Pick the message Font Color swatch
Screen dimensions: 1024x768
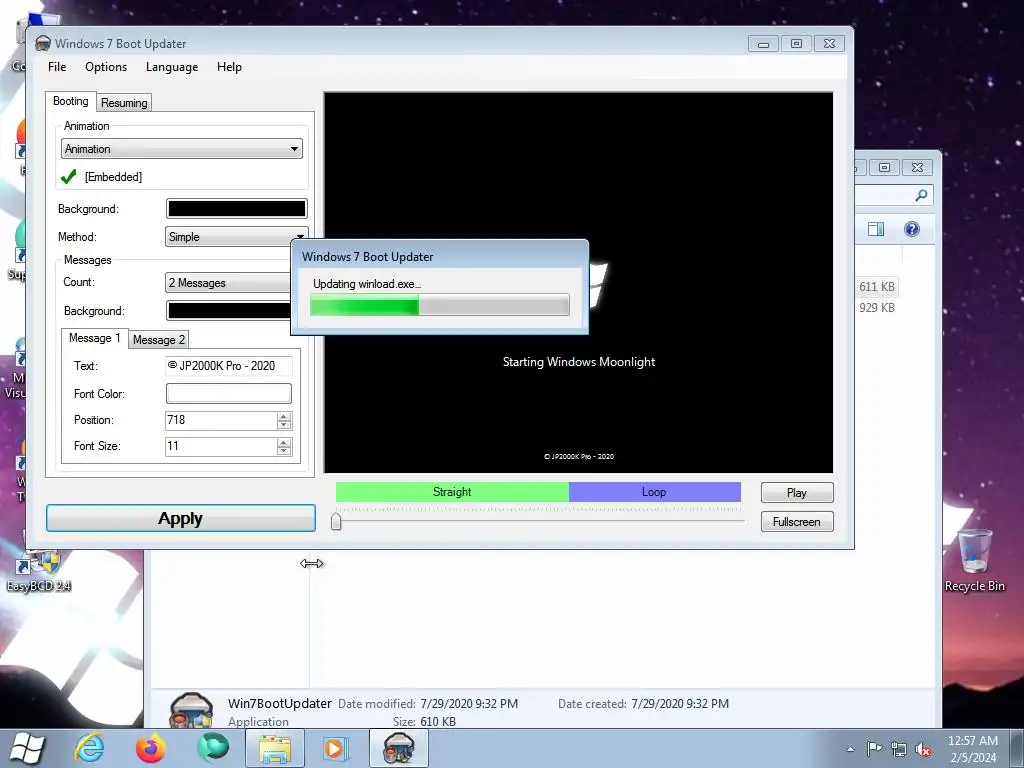229,393
